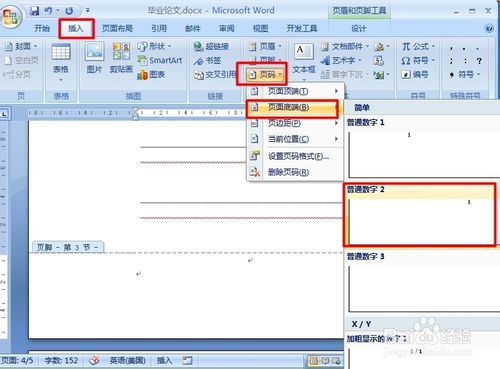
Task: Switch to the 设计 tab
Action: pos(359,28)
